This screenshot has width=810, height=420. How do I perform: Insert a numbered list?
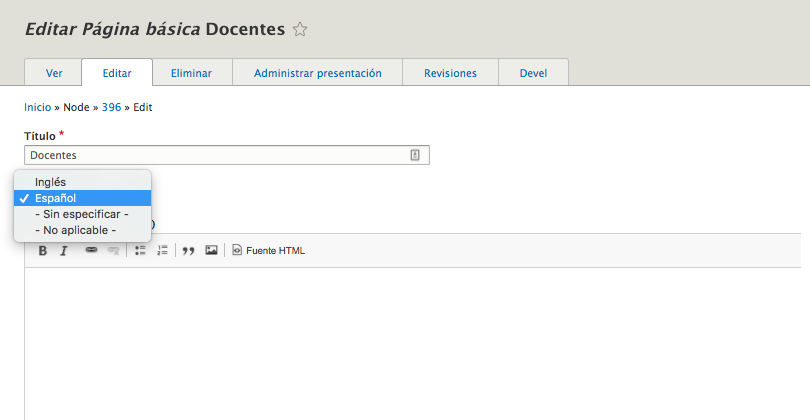click(x=162, y=251)
